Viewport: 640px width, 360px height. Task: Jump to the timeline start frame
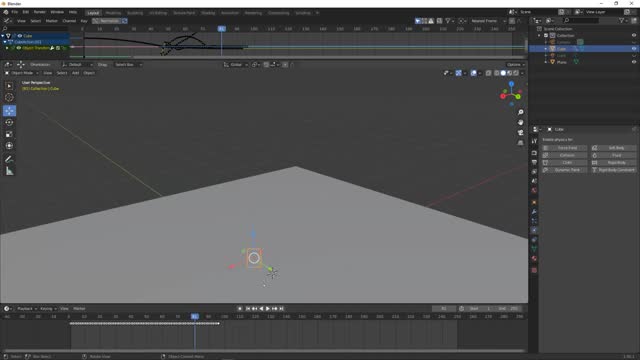[x=248, y=309]
